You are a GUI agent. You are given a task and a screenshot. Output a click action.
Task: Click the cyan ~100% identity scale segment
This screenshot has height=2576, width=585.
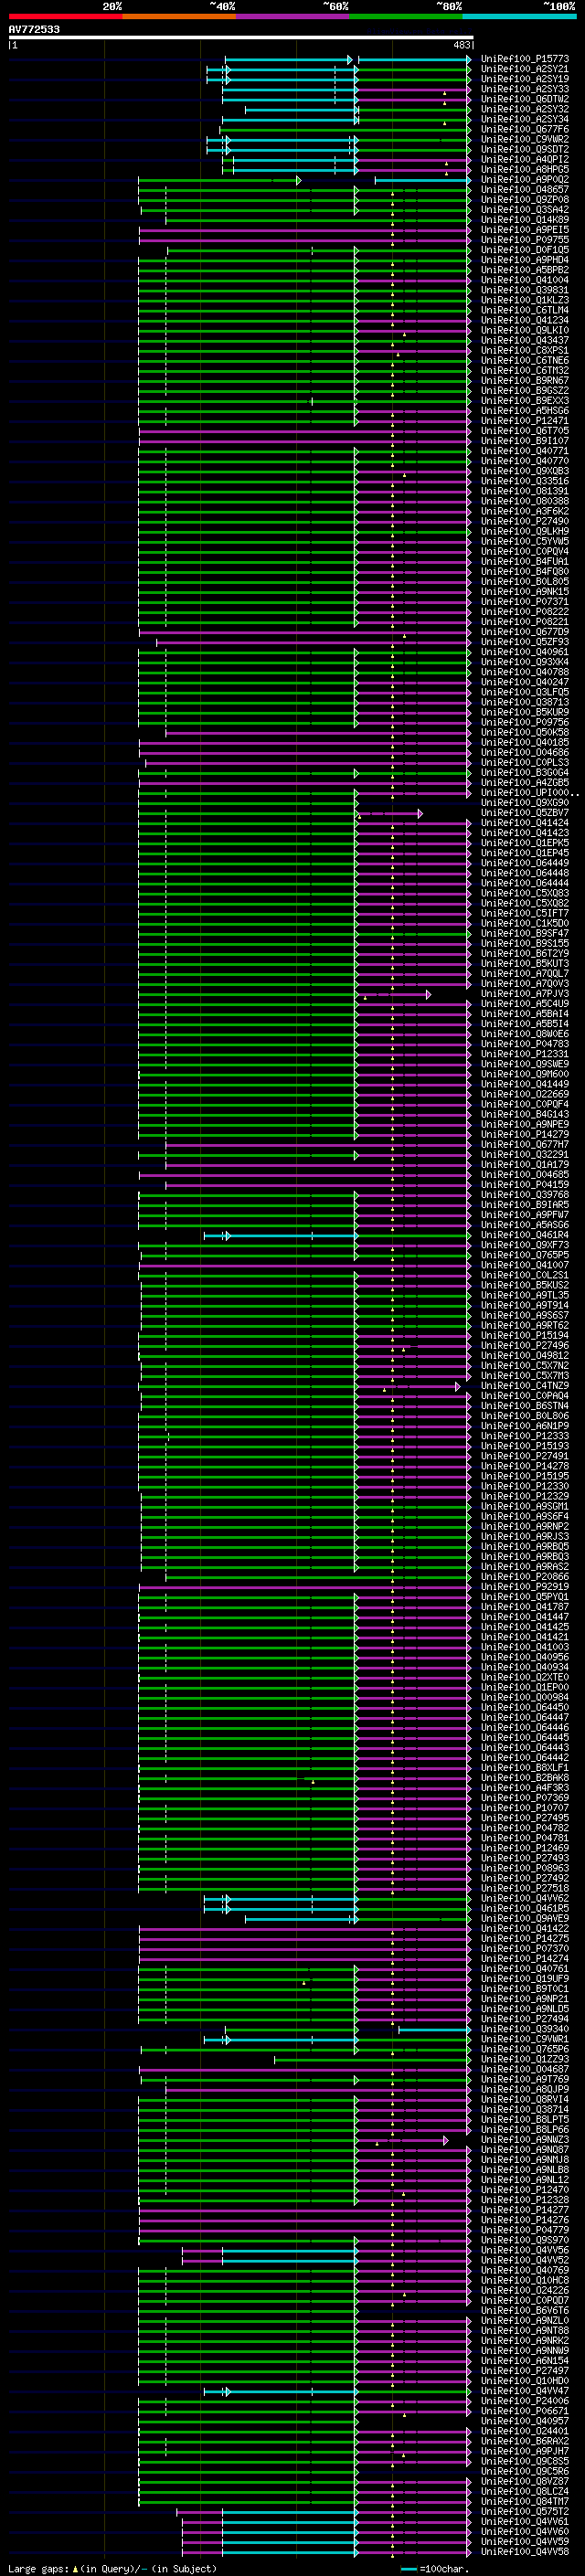tap(519, 17)
